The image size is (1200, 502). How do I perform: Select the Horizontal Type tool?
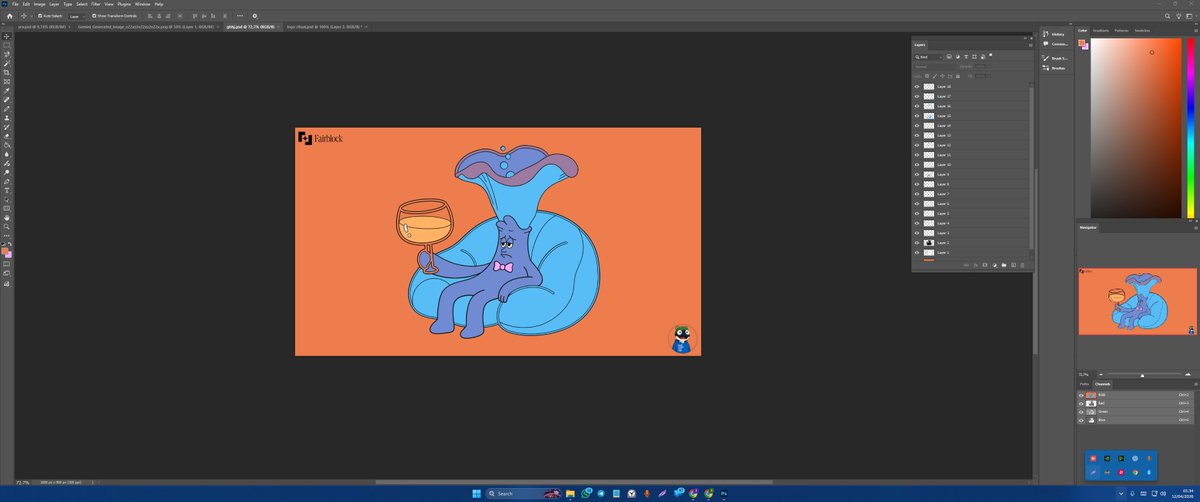[x=7, y=190]
